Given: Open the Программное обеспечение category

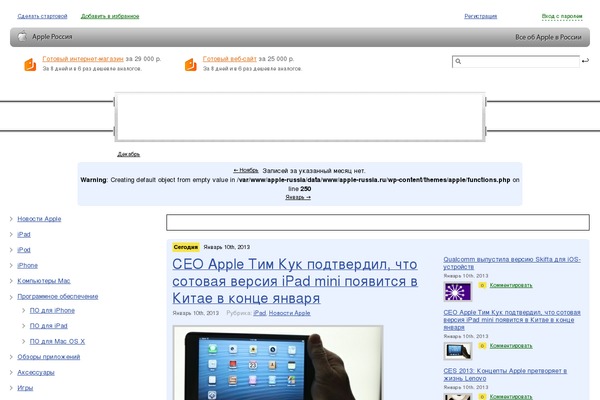Looking at the screenshot, I should [x=58, y=296].
